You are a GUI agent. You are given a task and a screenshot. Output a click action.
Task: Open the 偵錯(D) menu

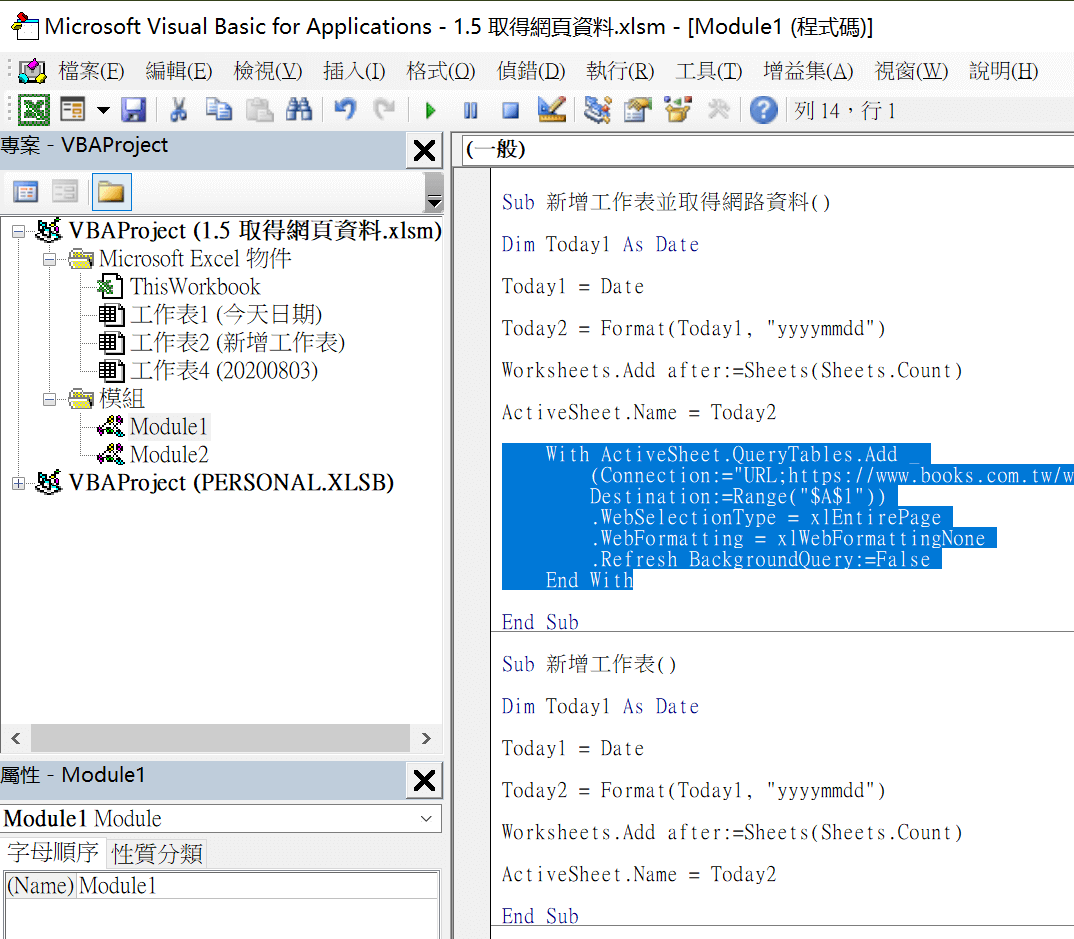click(531, 71)
